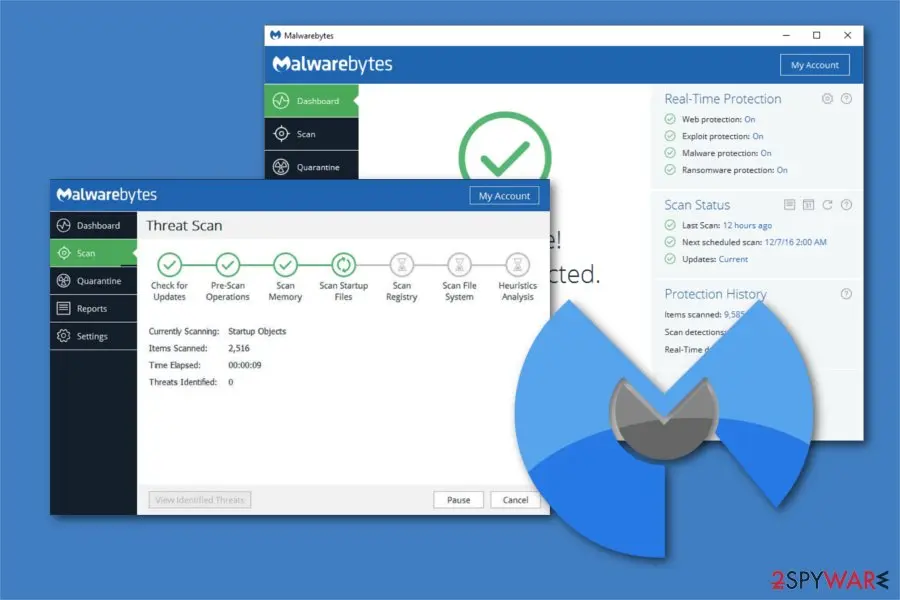Select Scan in the front window sidebar
Screen dimensions: 900x600
pyautogui.click(x=93, y=253)
